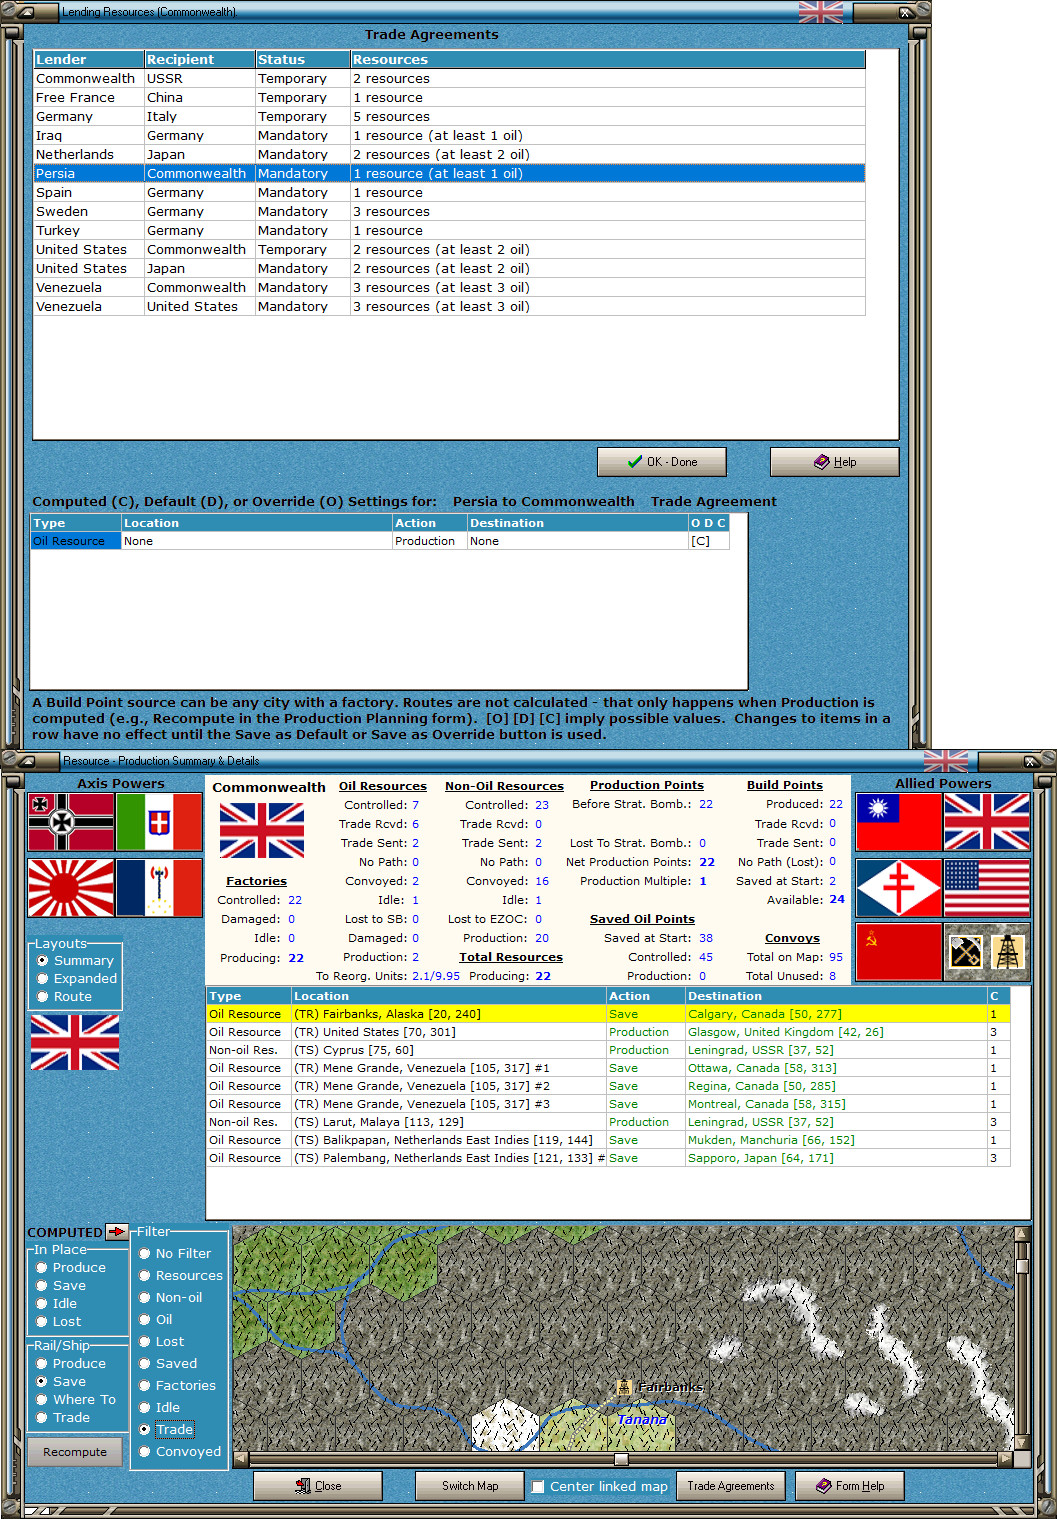Select the Union Jack in Allied Powers panel
This screenshot has width=1057, height=1519.
[987, 822]
